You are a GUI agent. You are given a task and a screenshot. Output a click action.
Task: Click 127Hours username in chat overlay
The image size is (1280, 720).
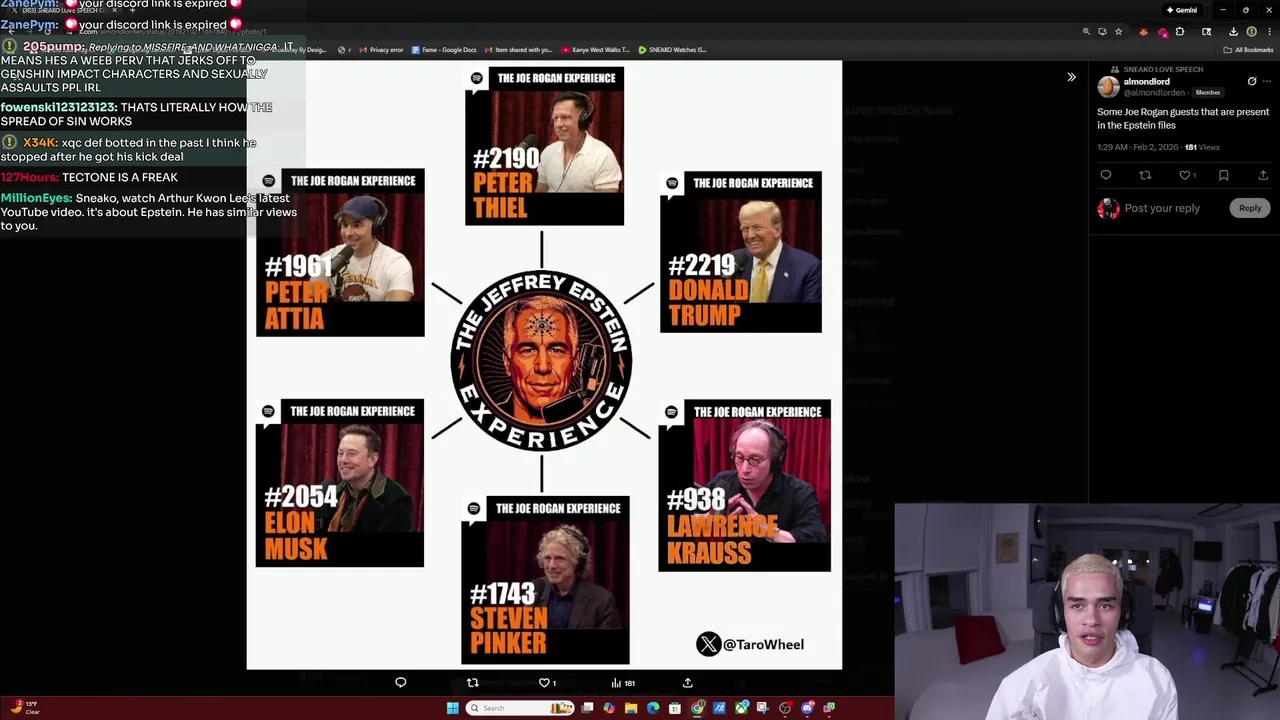(30, 177)
